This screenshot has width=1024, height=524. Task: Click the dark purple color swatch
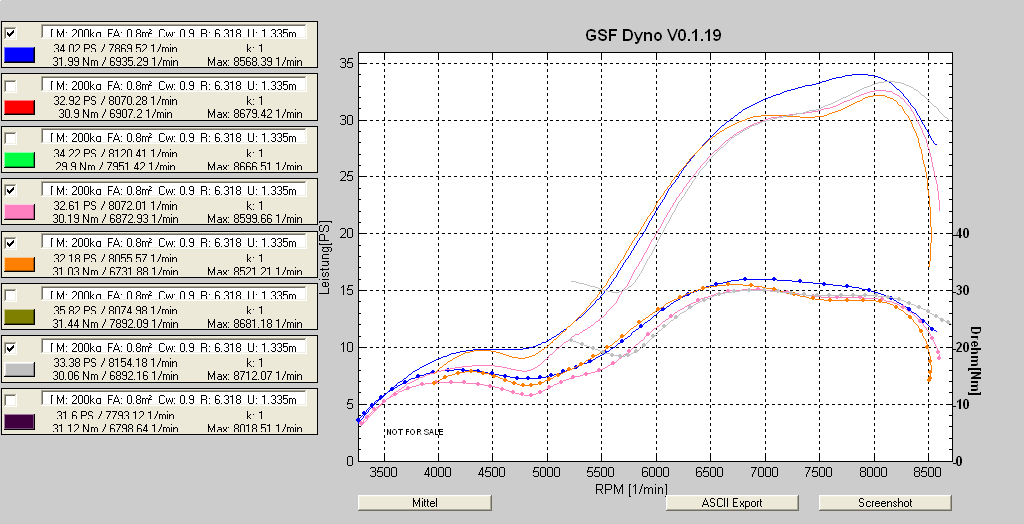[20, 421]
